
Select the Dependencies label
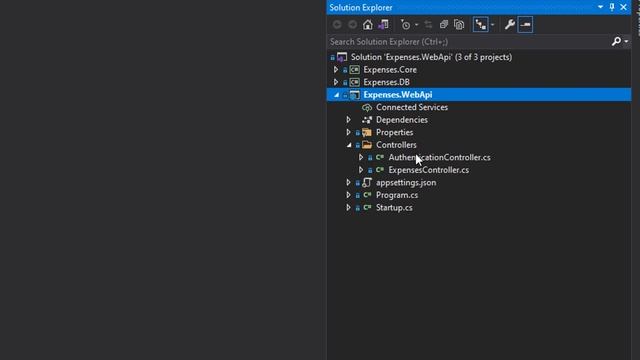(402, 120)
